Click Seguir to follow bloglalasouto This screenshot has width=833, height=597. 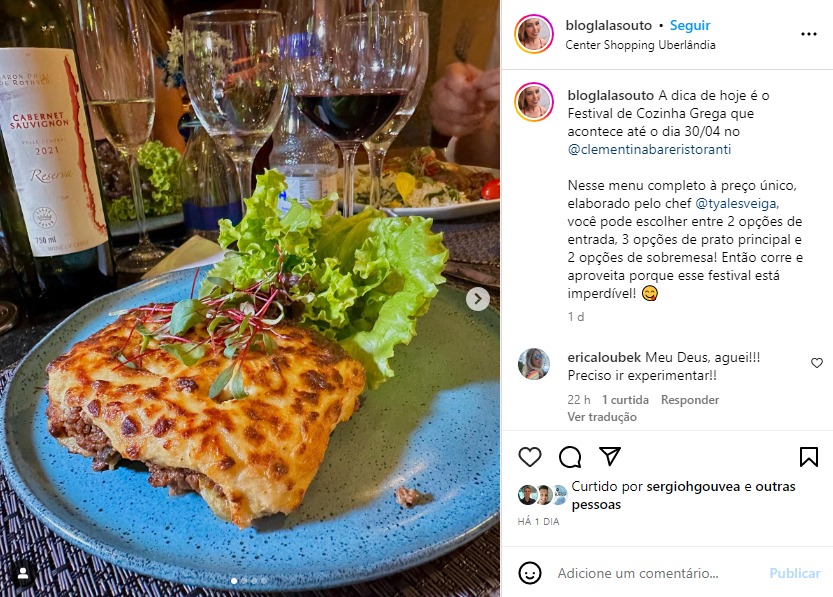690,25
